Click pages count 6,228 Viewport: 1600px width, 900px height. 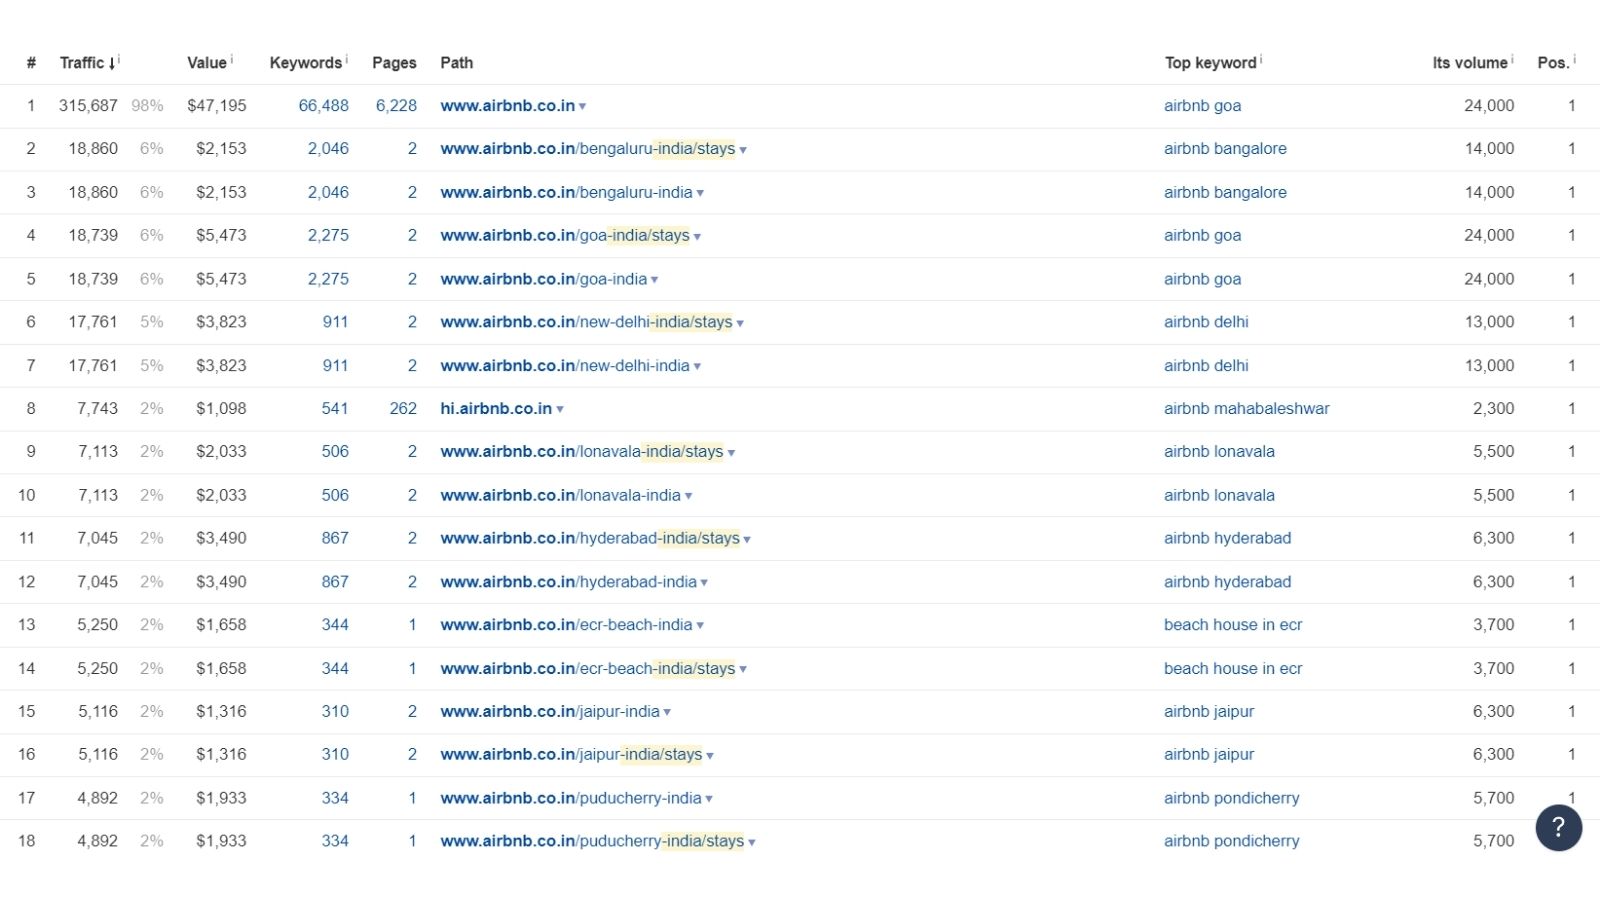396,105
